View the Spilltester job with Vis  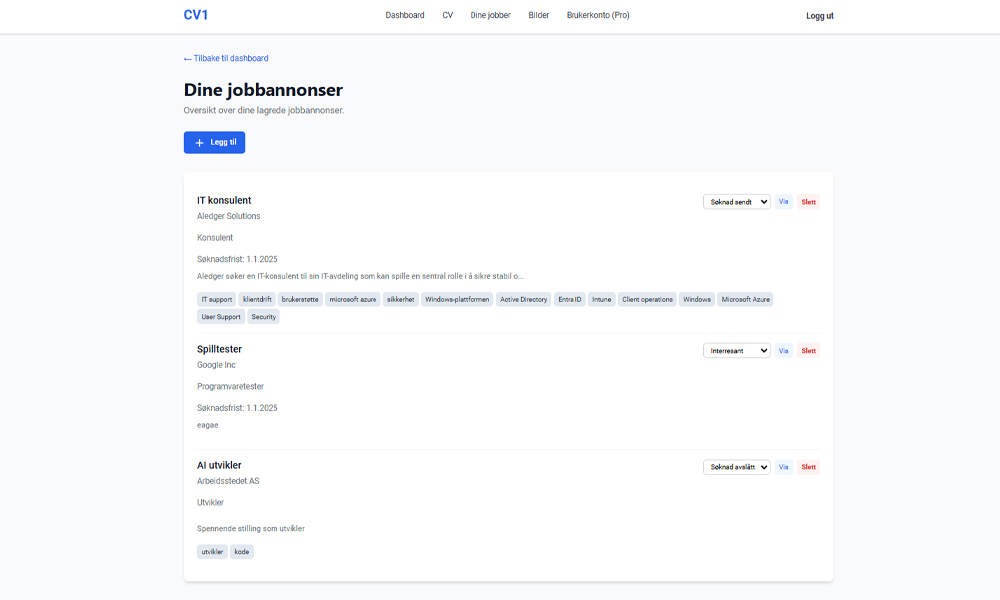784,351
